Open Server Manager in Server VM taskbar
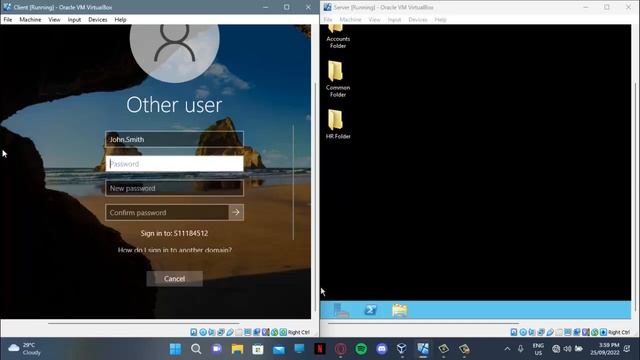The image size is (640, 360). pyautogui.click(x=341, y=310)
